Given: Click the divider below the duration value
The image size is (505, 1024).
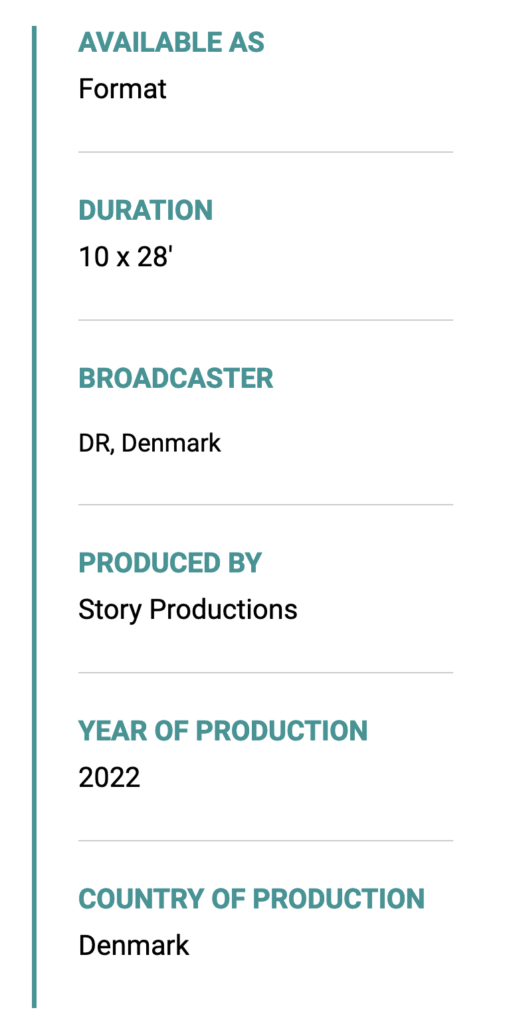Looking at the screenshot, I should coord(265,320).
